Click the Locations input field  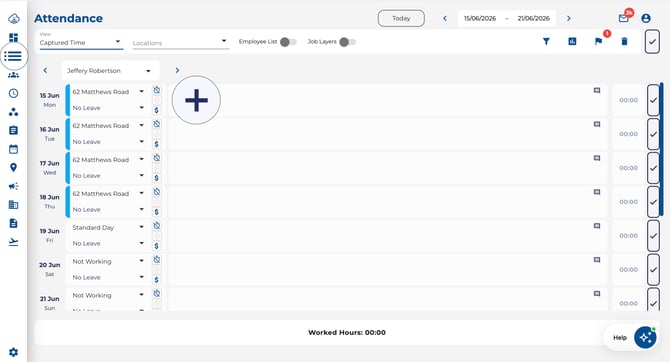coord(181,43)
